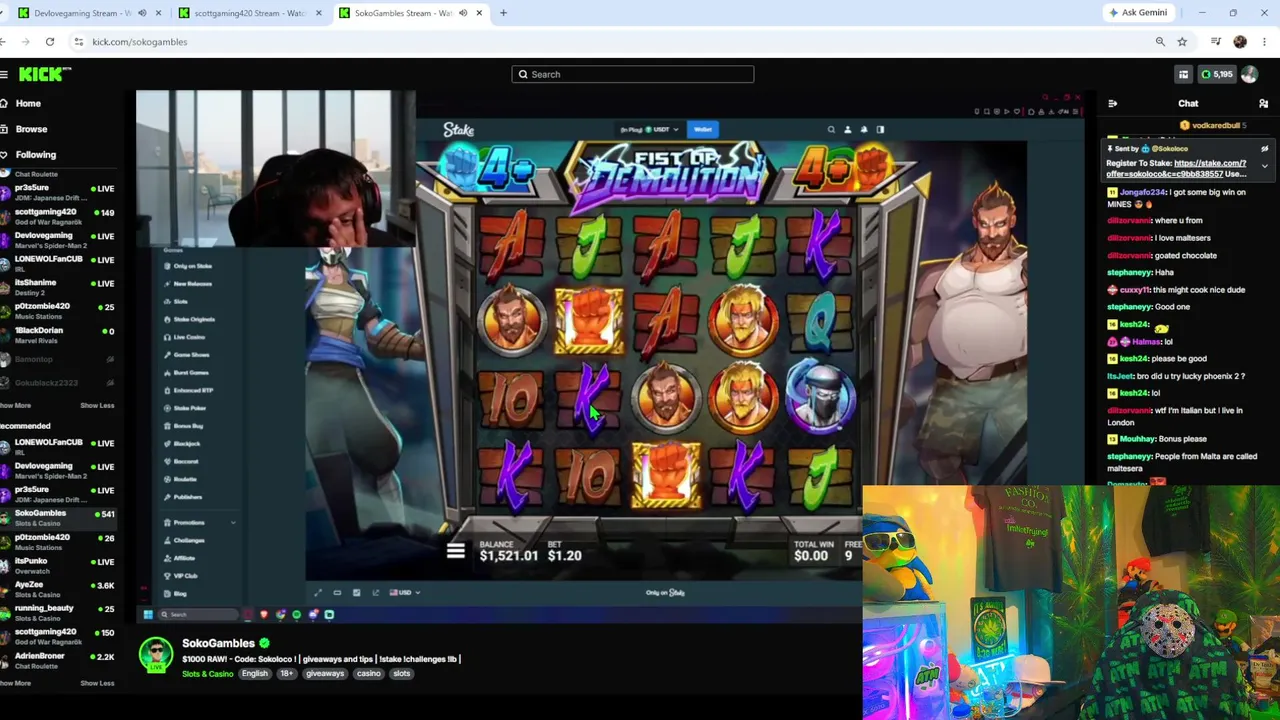The image size is (1280, 720).
Task: Click the KICK logo
Action: (x=45, y=74)
